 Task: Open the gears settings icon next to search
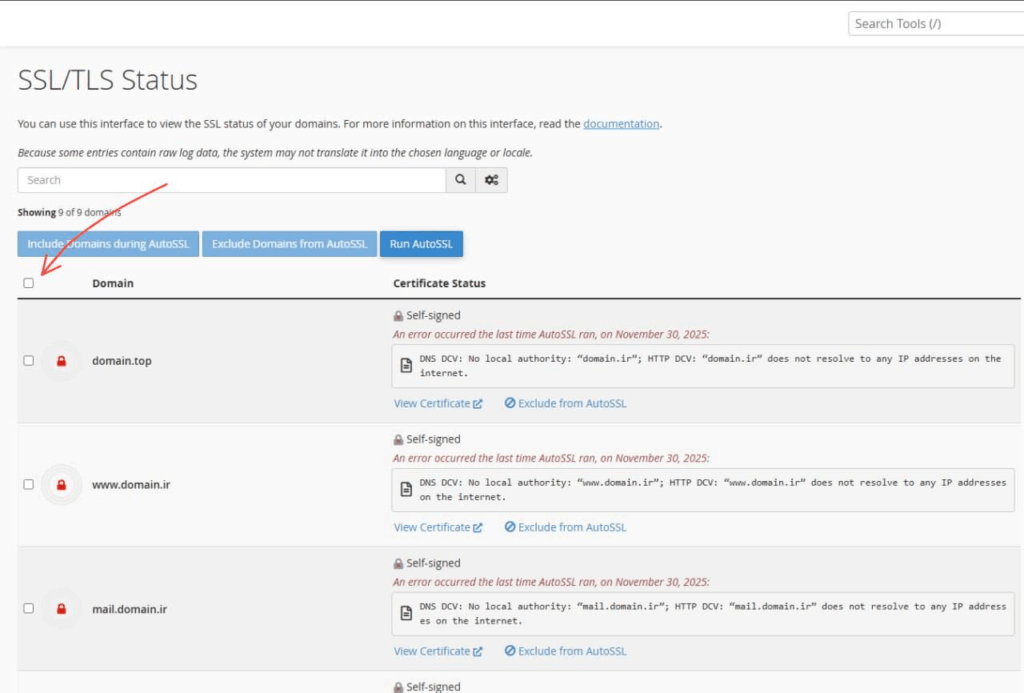[491, 180]
